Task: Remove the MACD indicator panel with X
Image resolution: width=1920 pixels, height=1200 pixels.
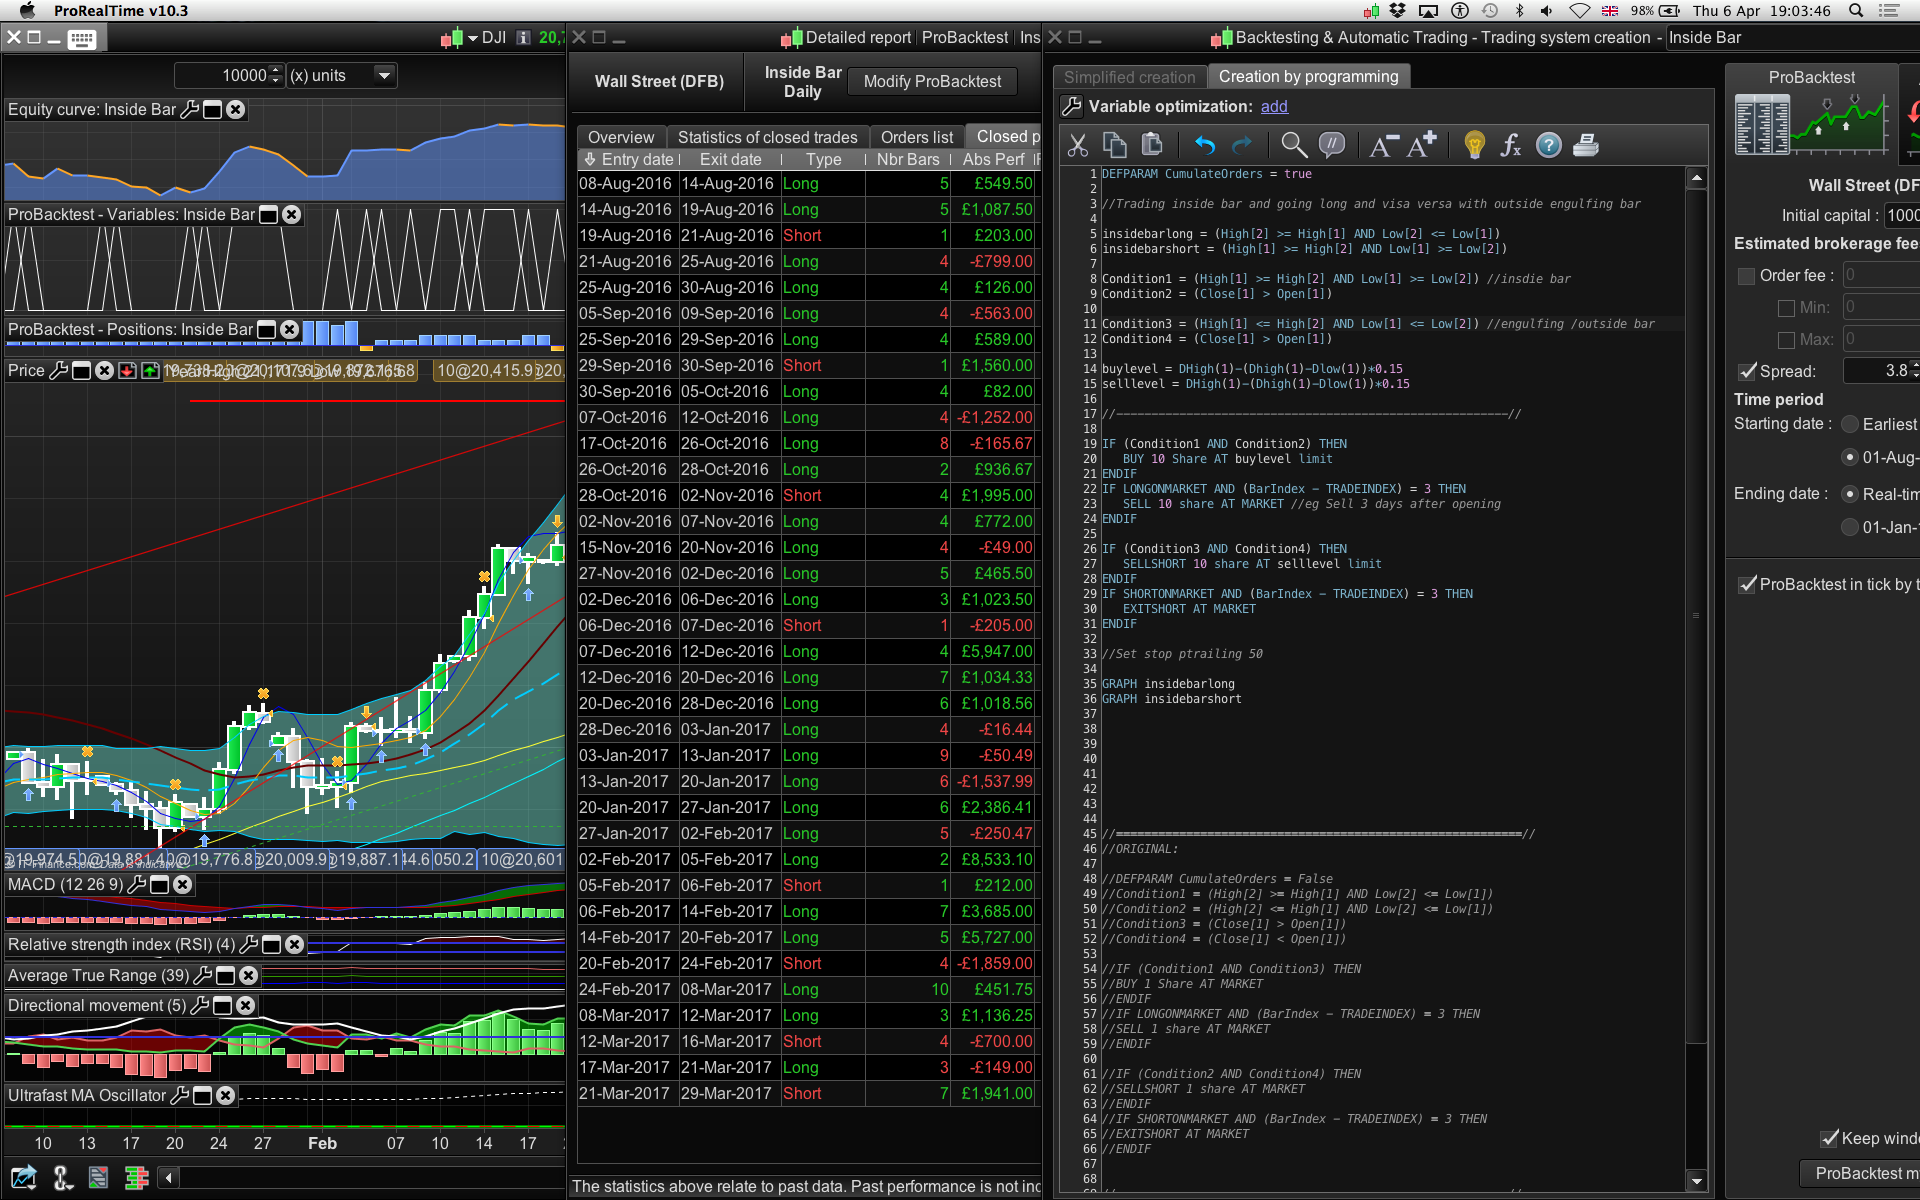Action: (183, 885)
